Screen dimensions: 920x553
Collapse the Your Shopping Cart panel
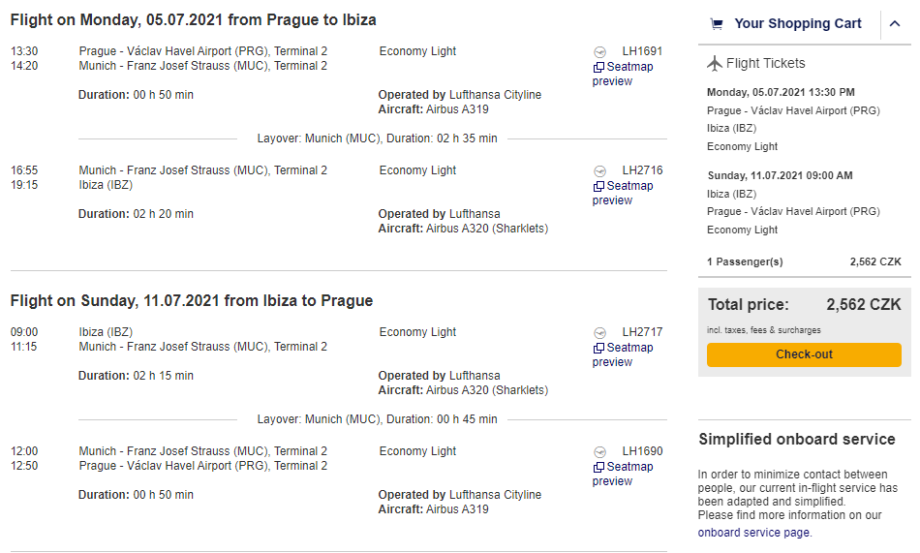[x=894, y=24]
